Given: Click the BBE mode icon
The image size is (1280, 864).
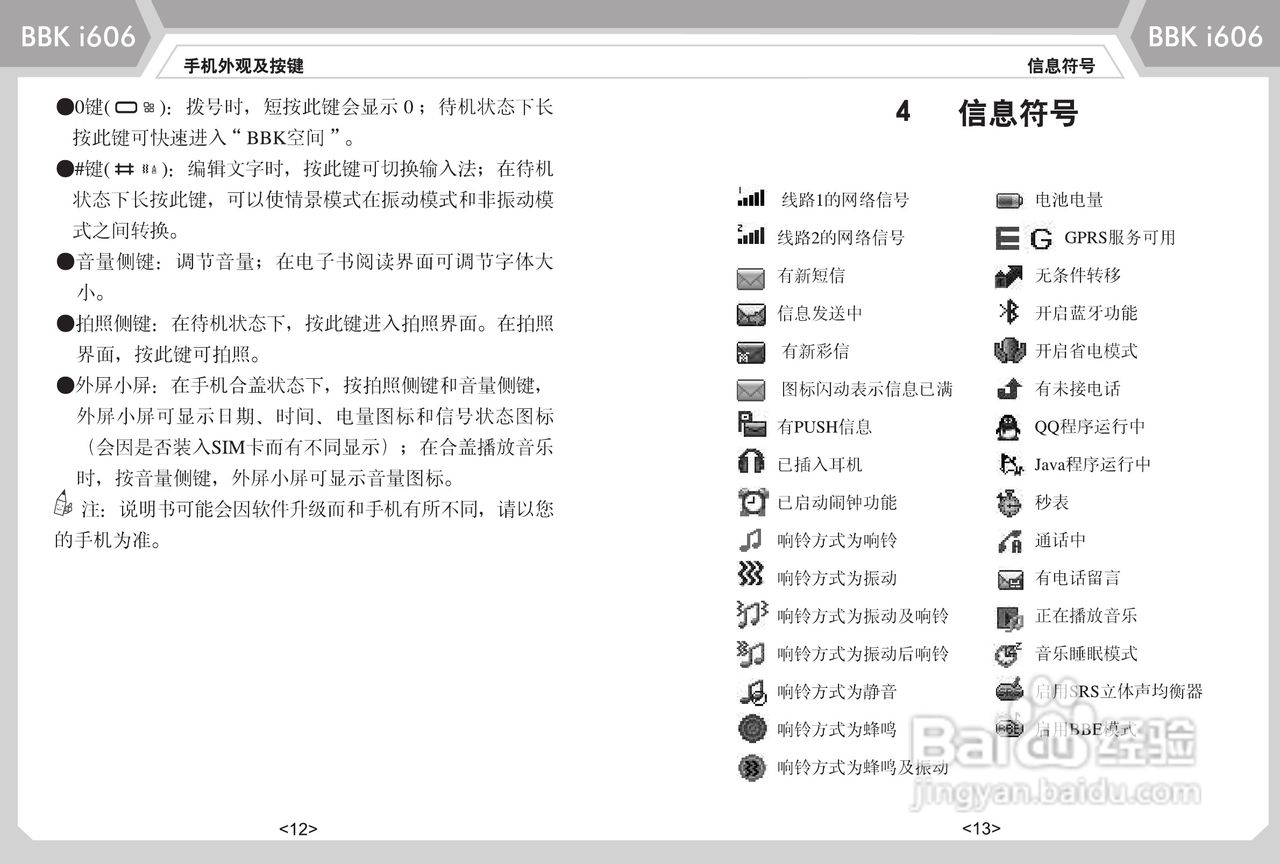Looking at the screenshot, I should click(x=1010, y=728).
